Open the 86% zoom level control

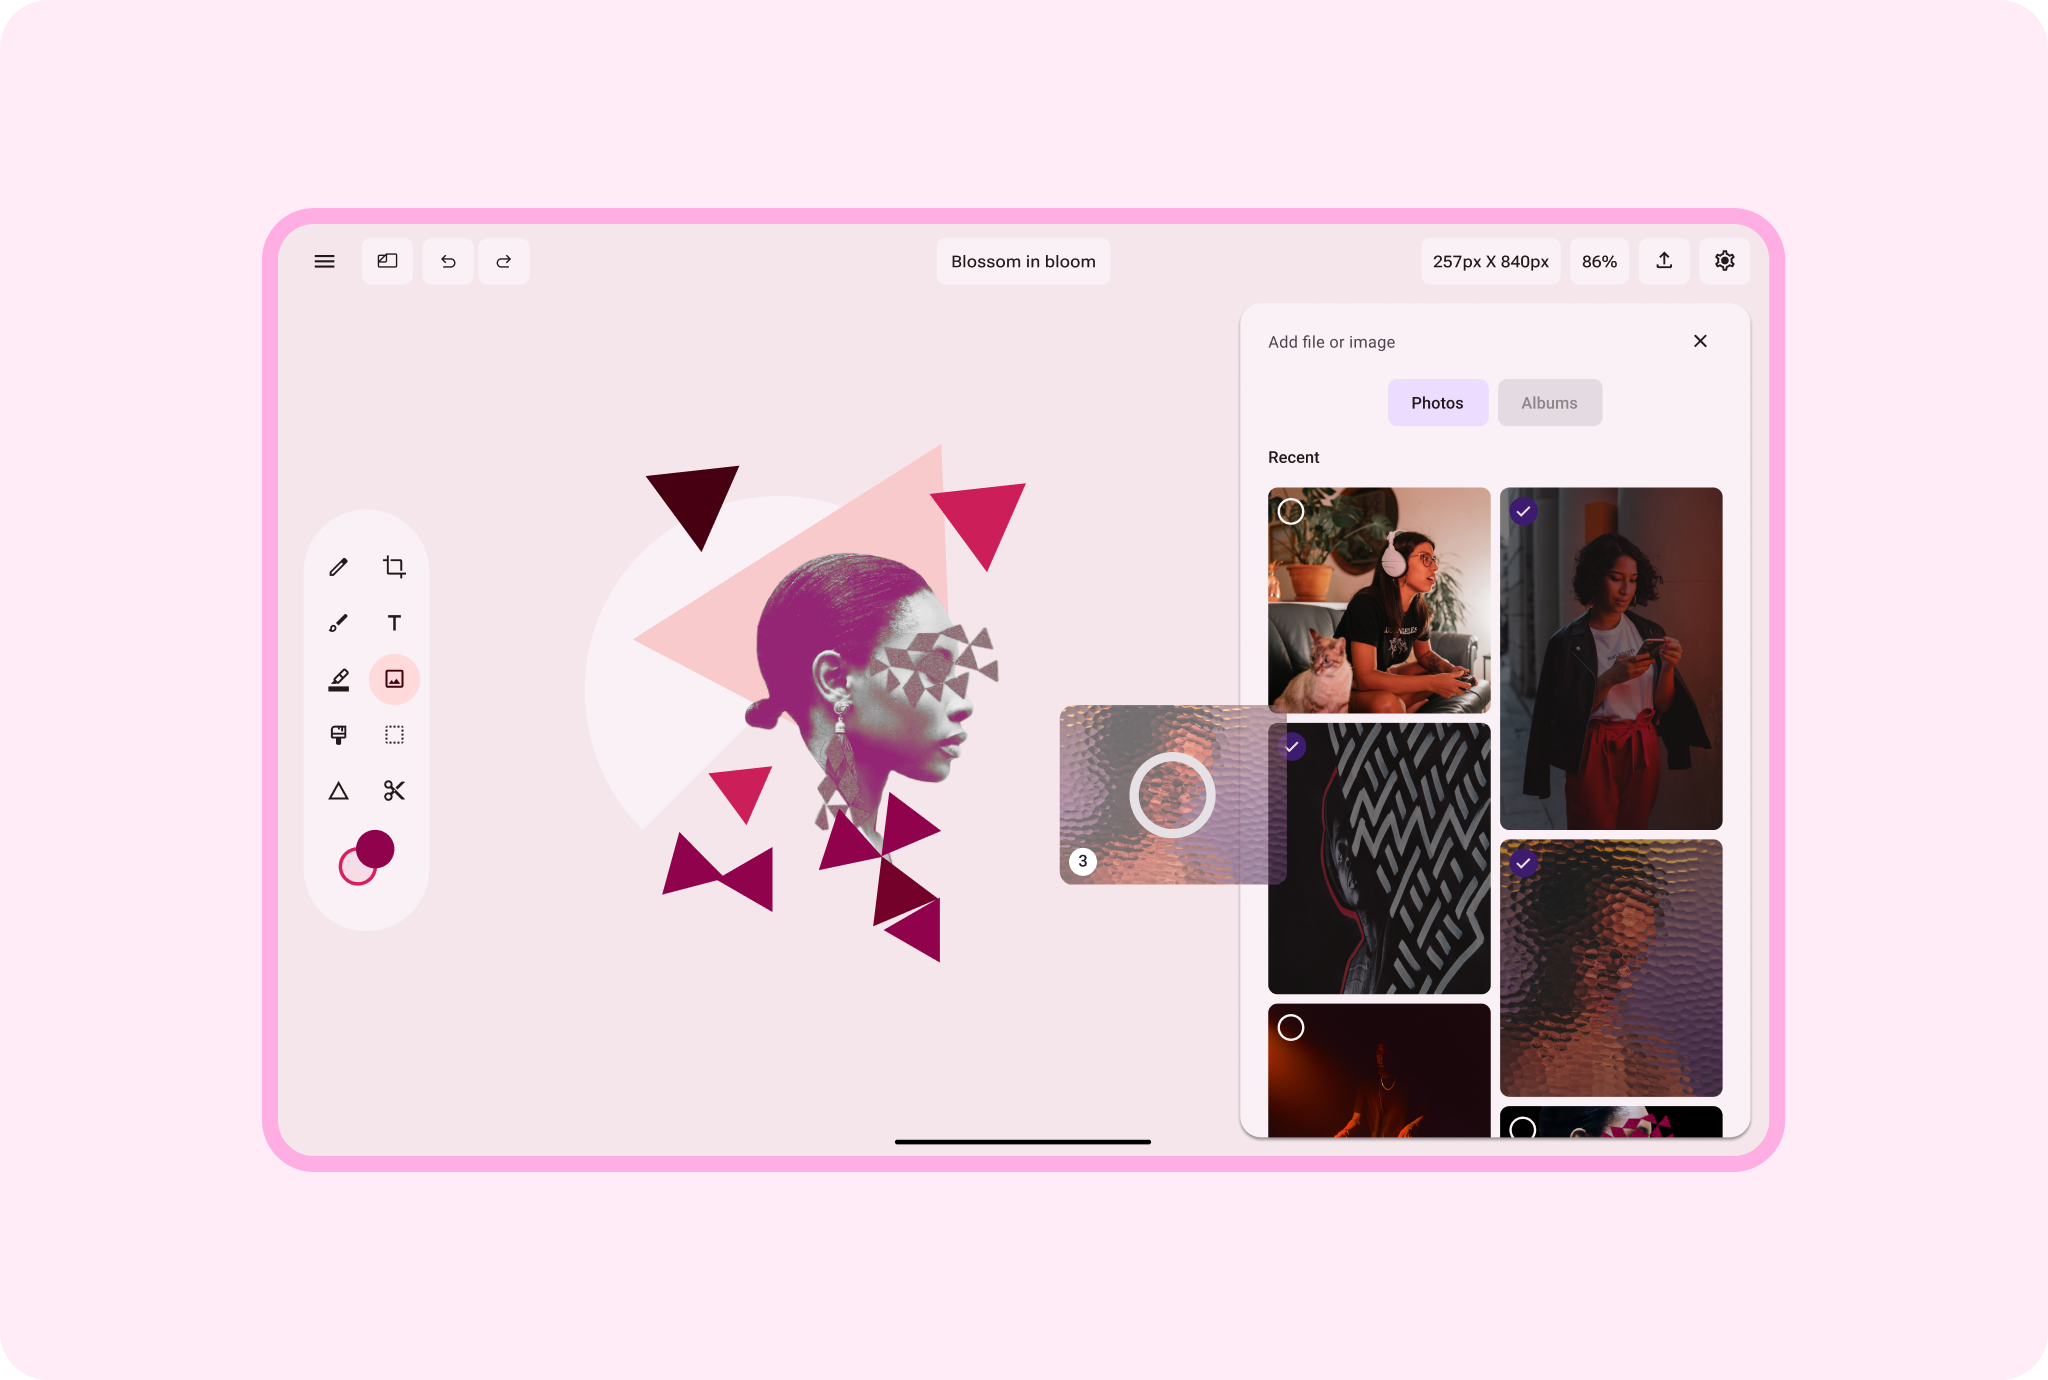[x=1599, y=261]
